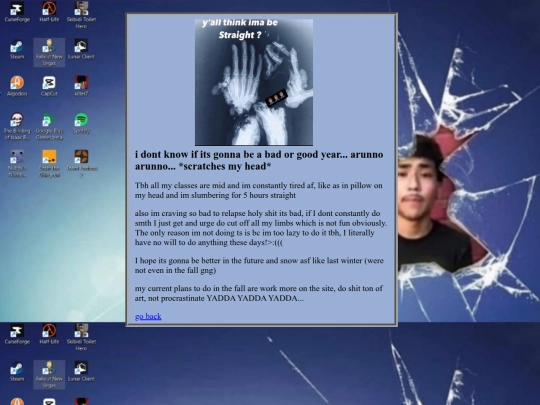540x405 pixels.
Task: Click the Spotify desktop icon
Action: tap(81, 123)
